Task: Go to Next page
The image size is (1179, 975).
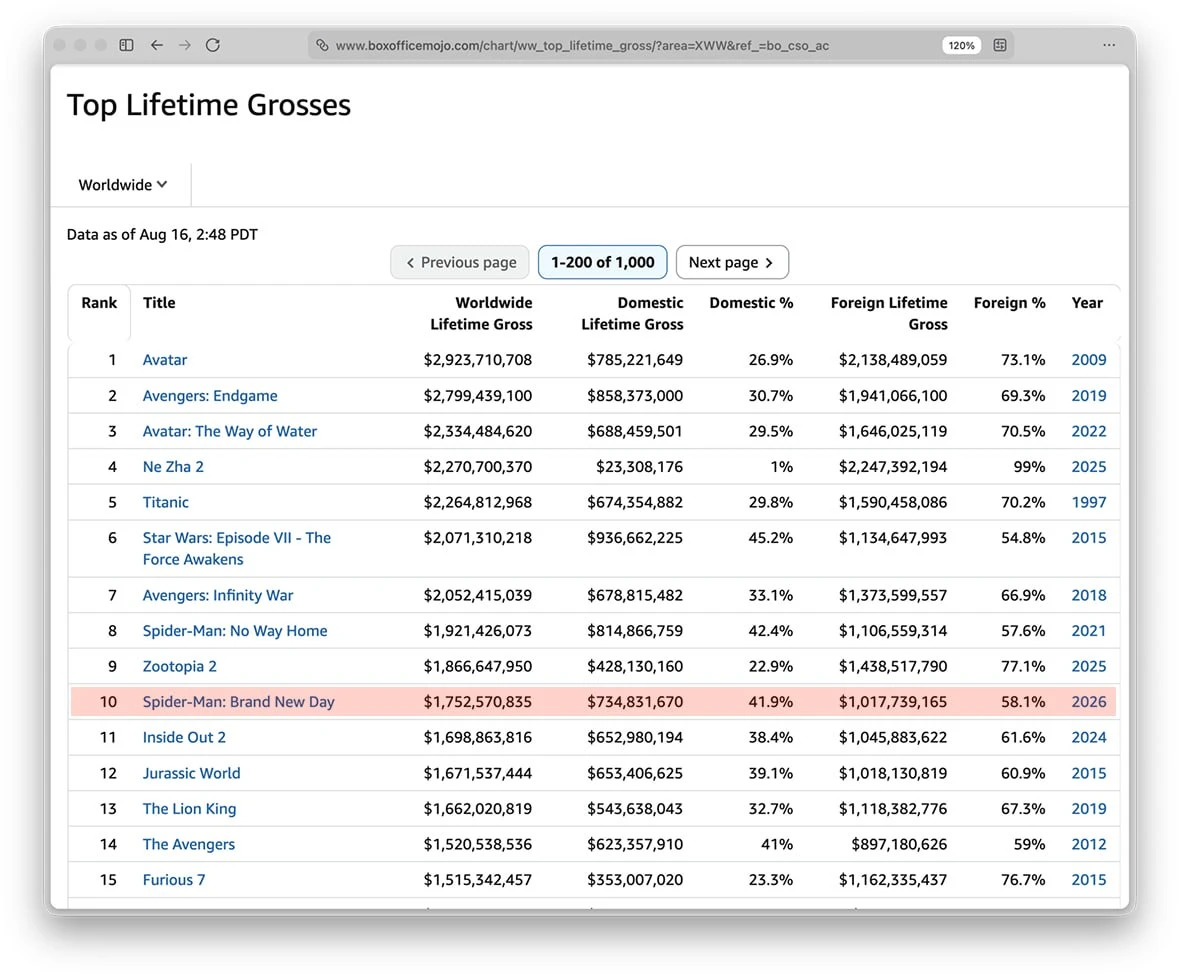Action: click(732, 262)
